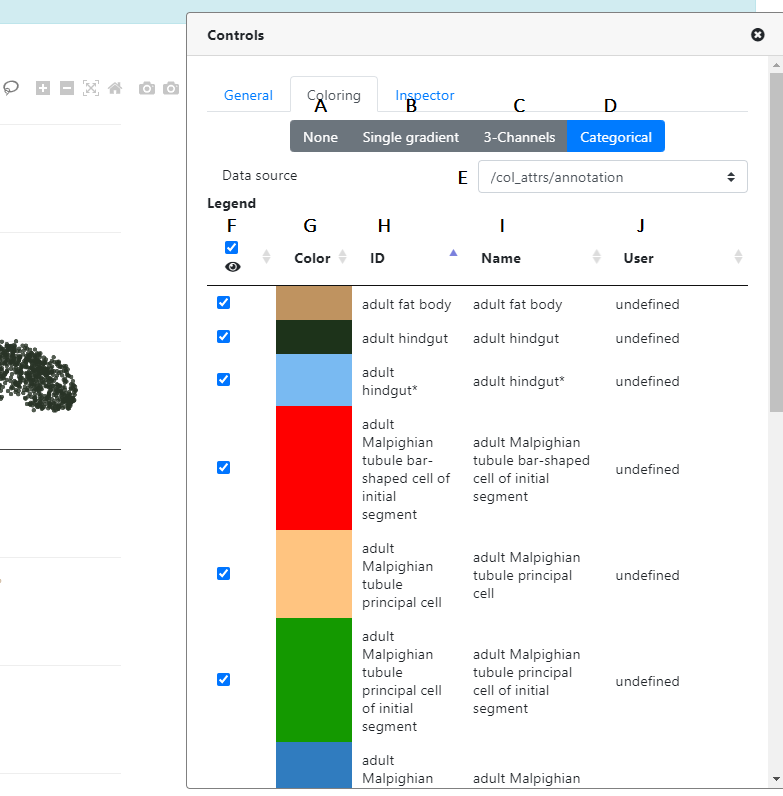Toggle the select-all legend checkbox
Image resolution: width=783 pixels, height=796 pixels.
[231, 247]
